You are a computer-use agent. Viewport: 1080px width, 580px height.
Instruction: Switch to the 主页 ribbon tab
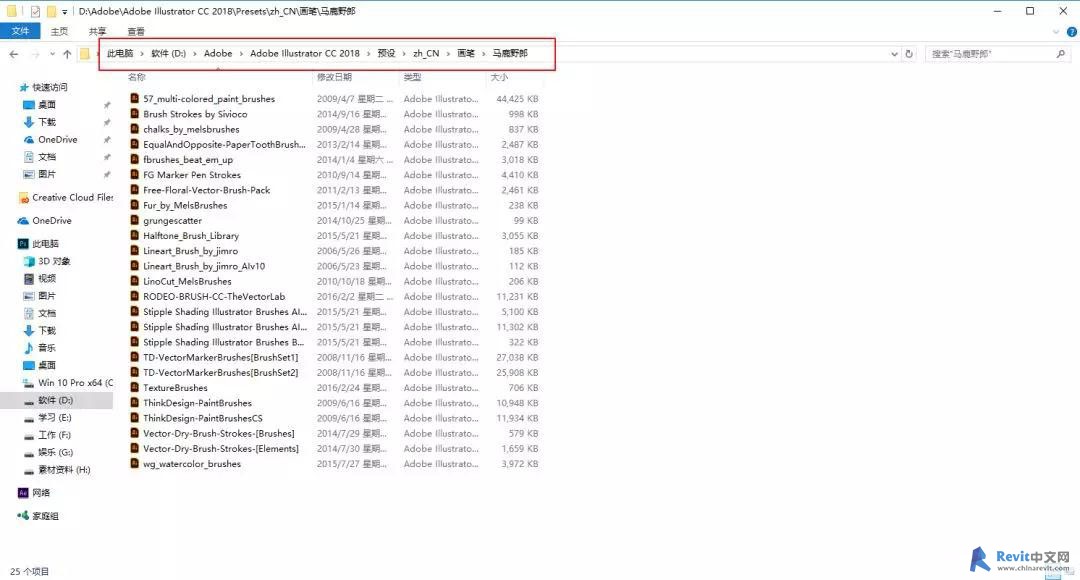point(59,32)
